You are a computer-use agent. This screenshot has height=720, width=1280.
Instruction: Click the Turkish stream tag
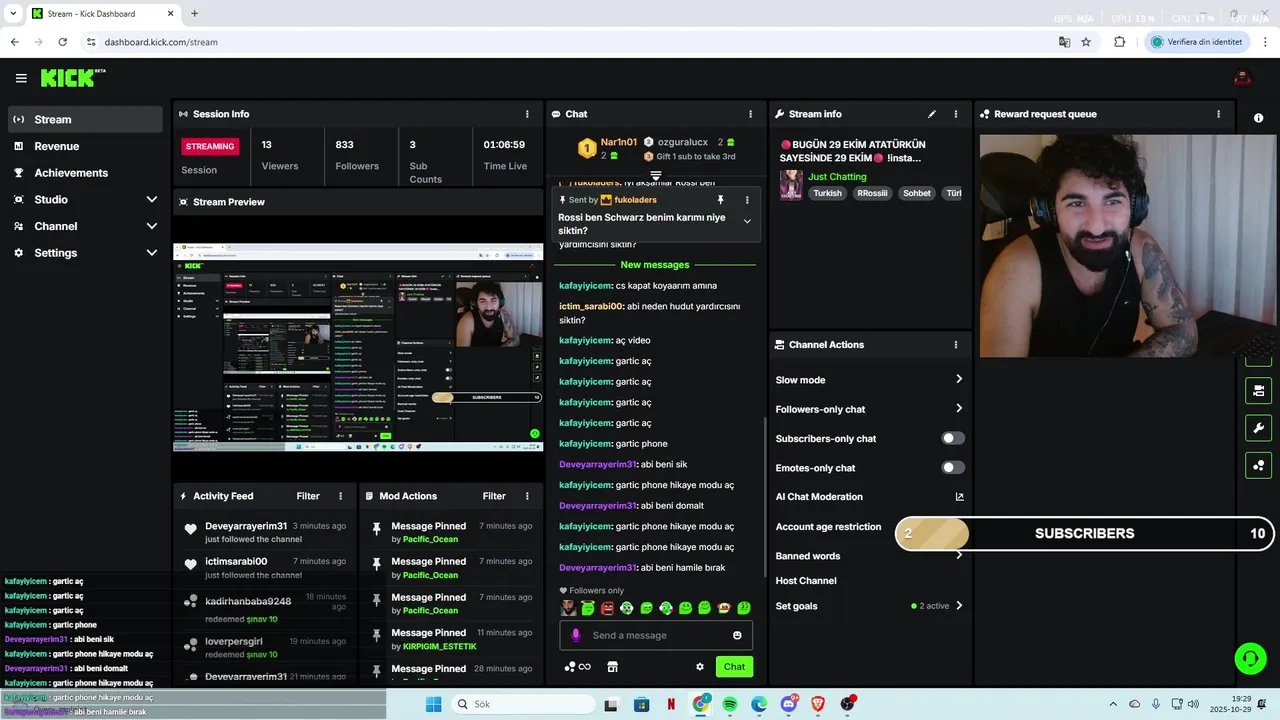click(827, 193)
